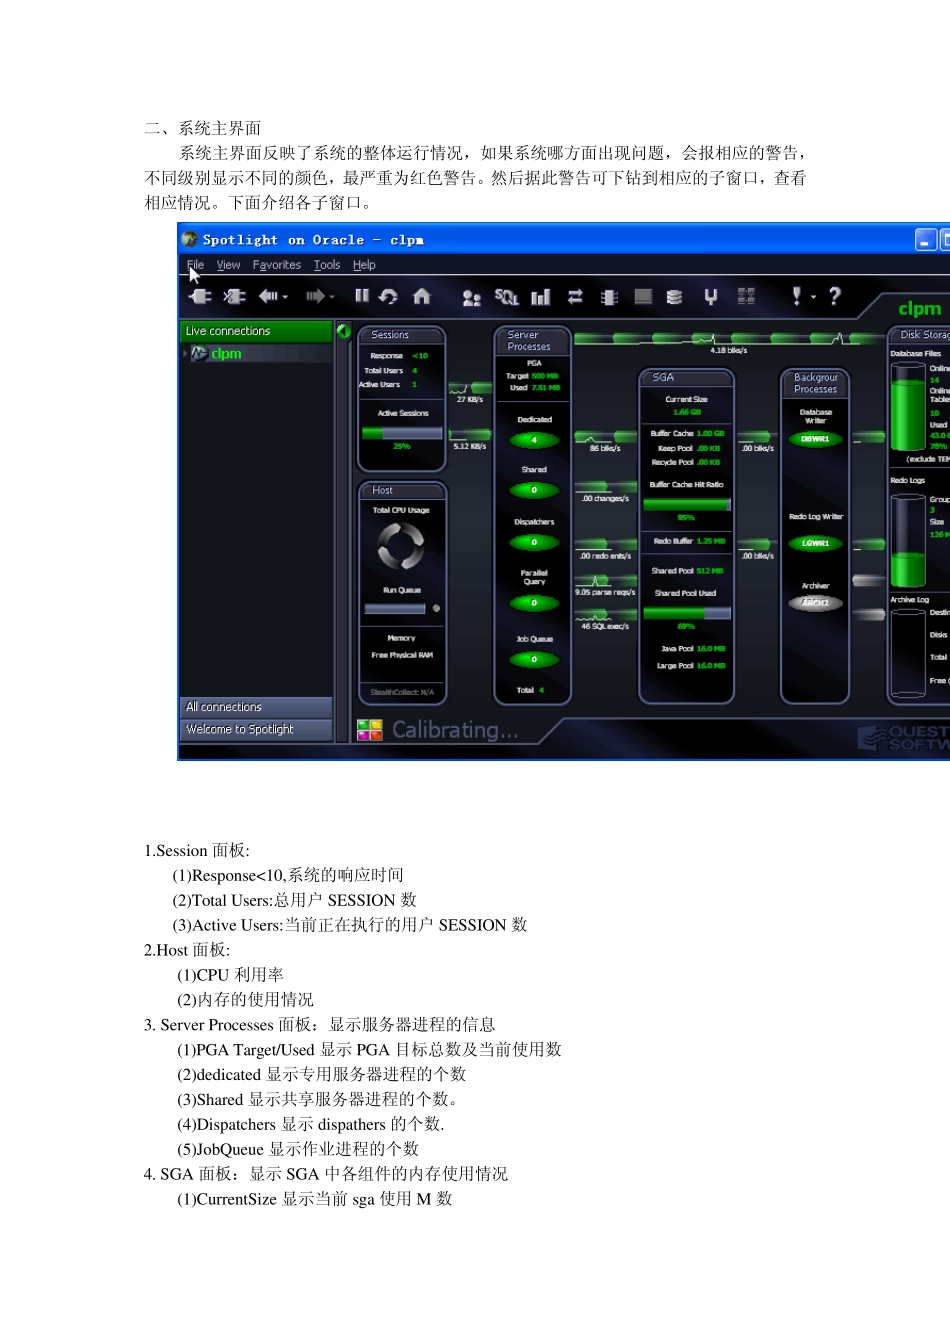The height and width of the screenshot is (1344, 950).
Task: Expand the clpm tree node arrow
Action: (186, 353)
